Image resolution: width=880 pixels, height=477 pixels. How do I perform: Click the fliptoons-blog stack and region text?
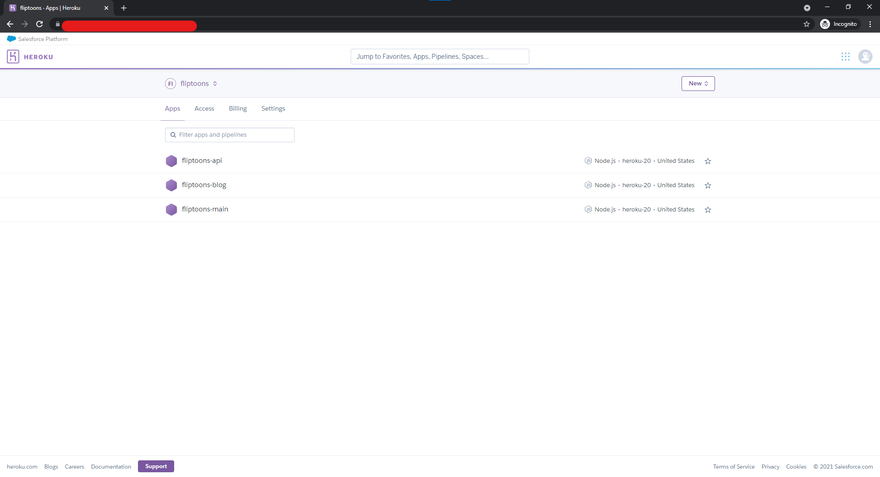(x=644, y=185)
